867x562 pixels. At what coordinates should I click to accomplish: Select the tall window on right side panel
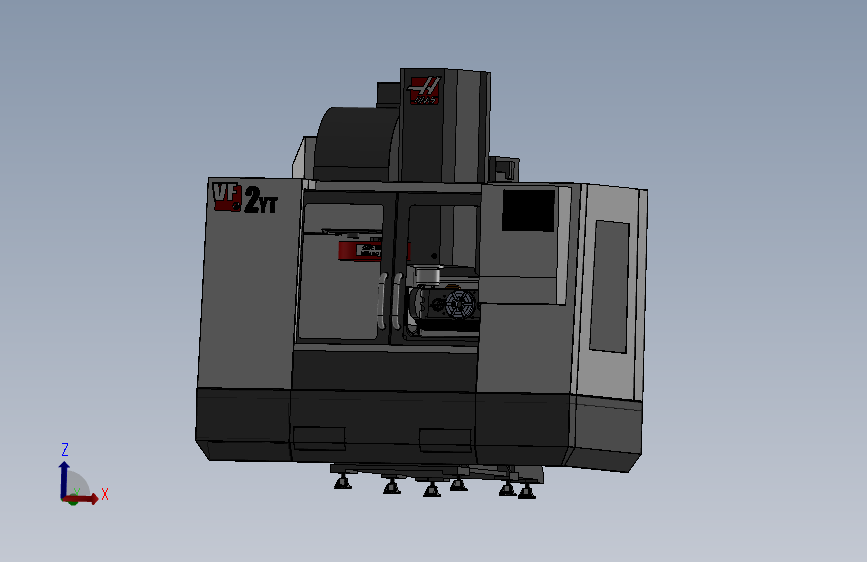pos(610,286)
